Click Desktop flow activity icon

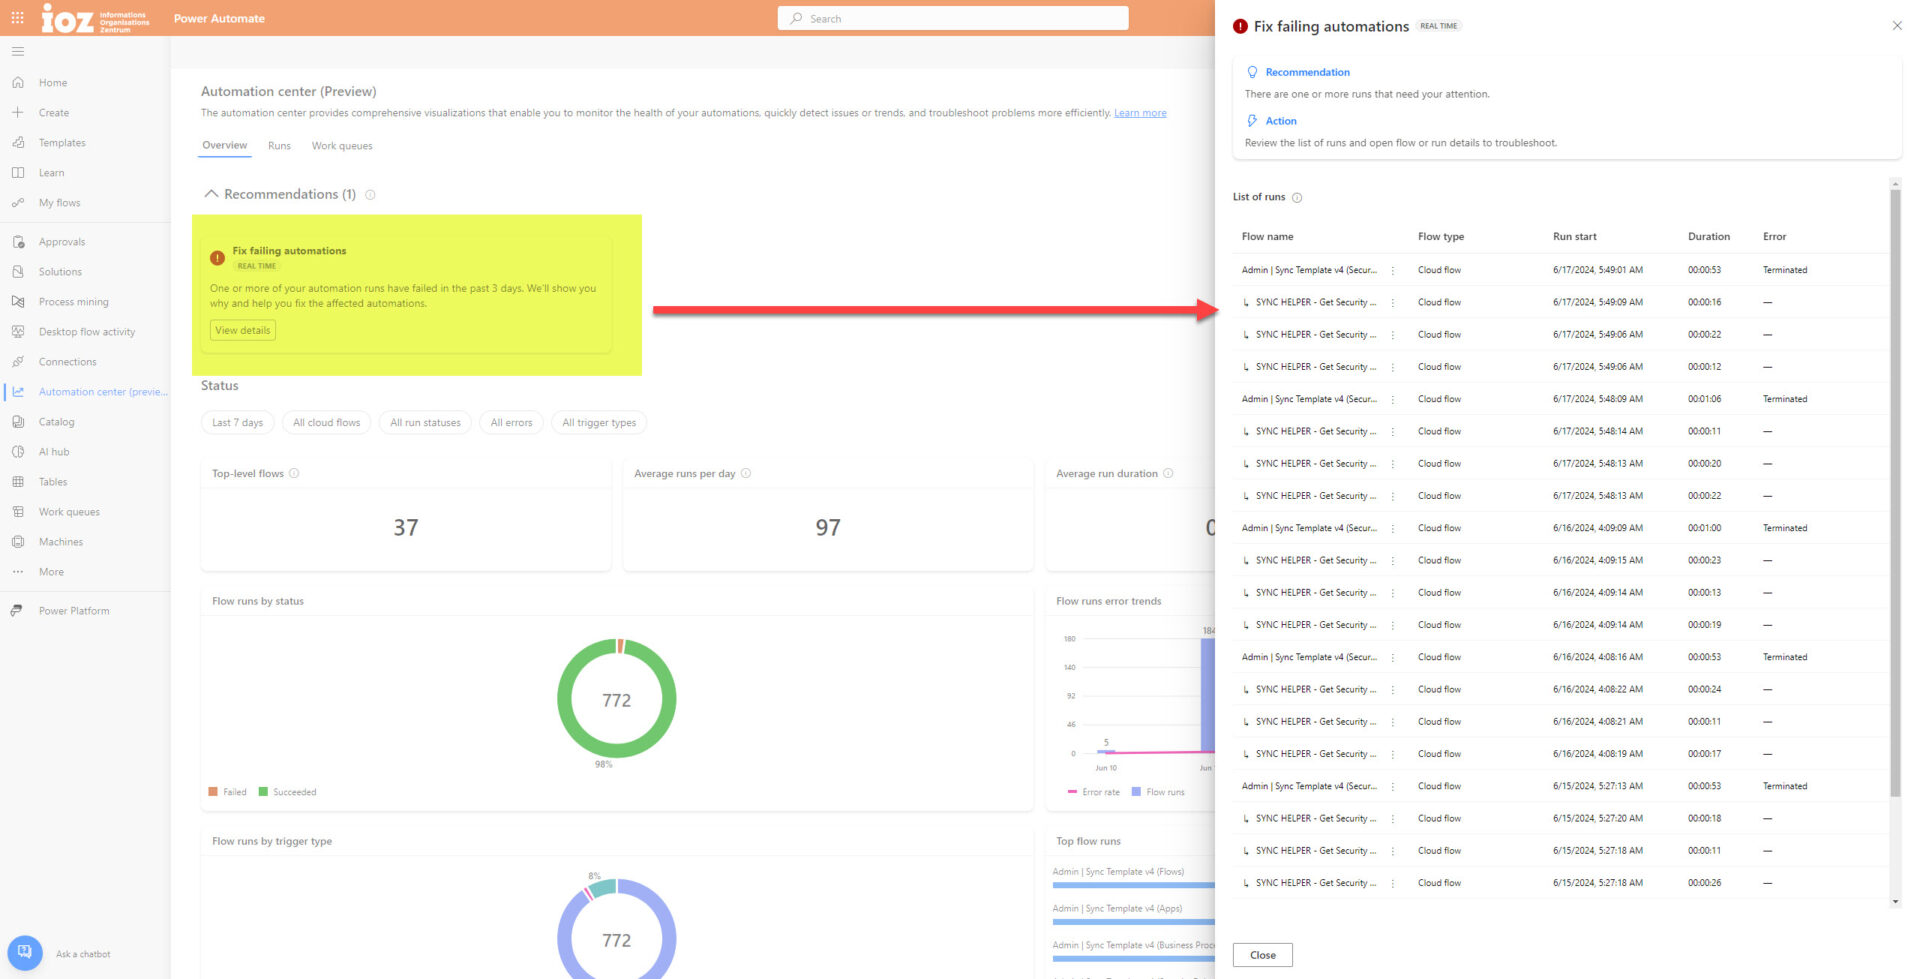(18, 332)
